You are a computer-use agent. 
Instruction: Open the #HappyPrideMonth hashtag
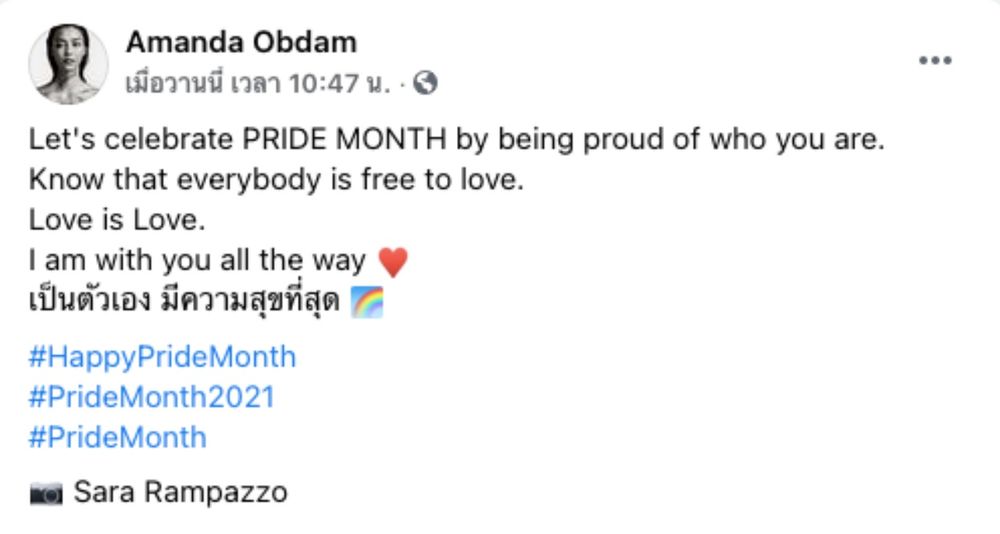coord(163,357)
